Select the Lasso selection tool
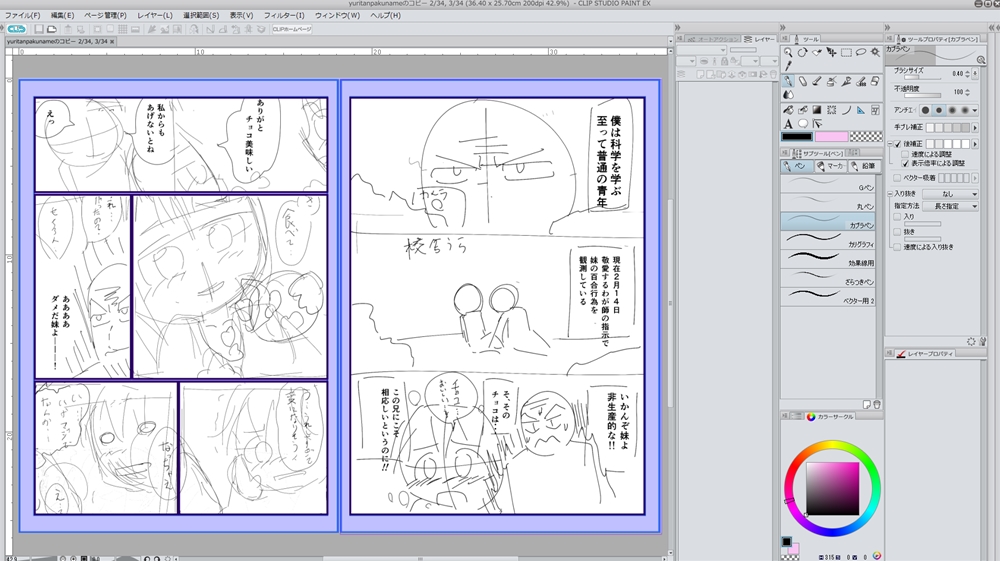The height and width of the screenshot is (561, 1000). [x=861, y=52]
